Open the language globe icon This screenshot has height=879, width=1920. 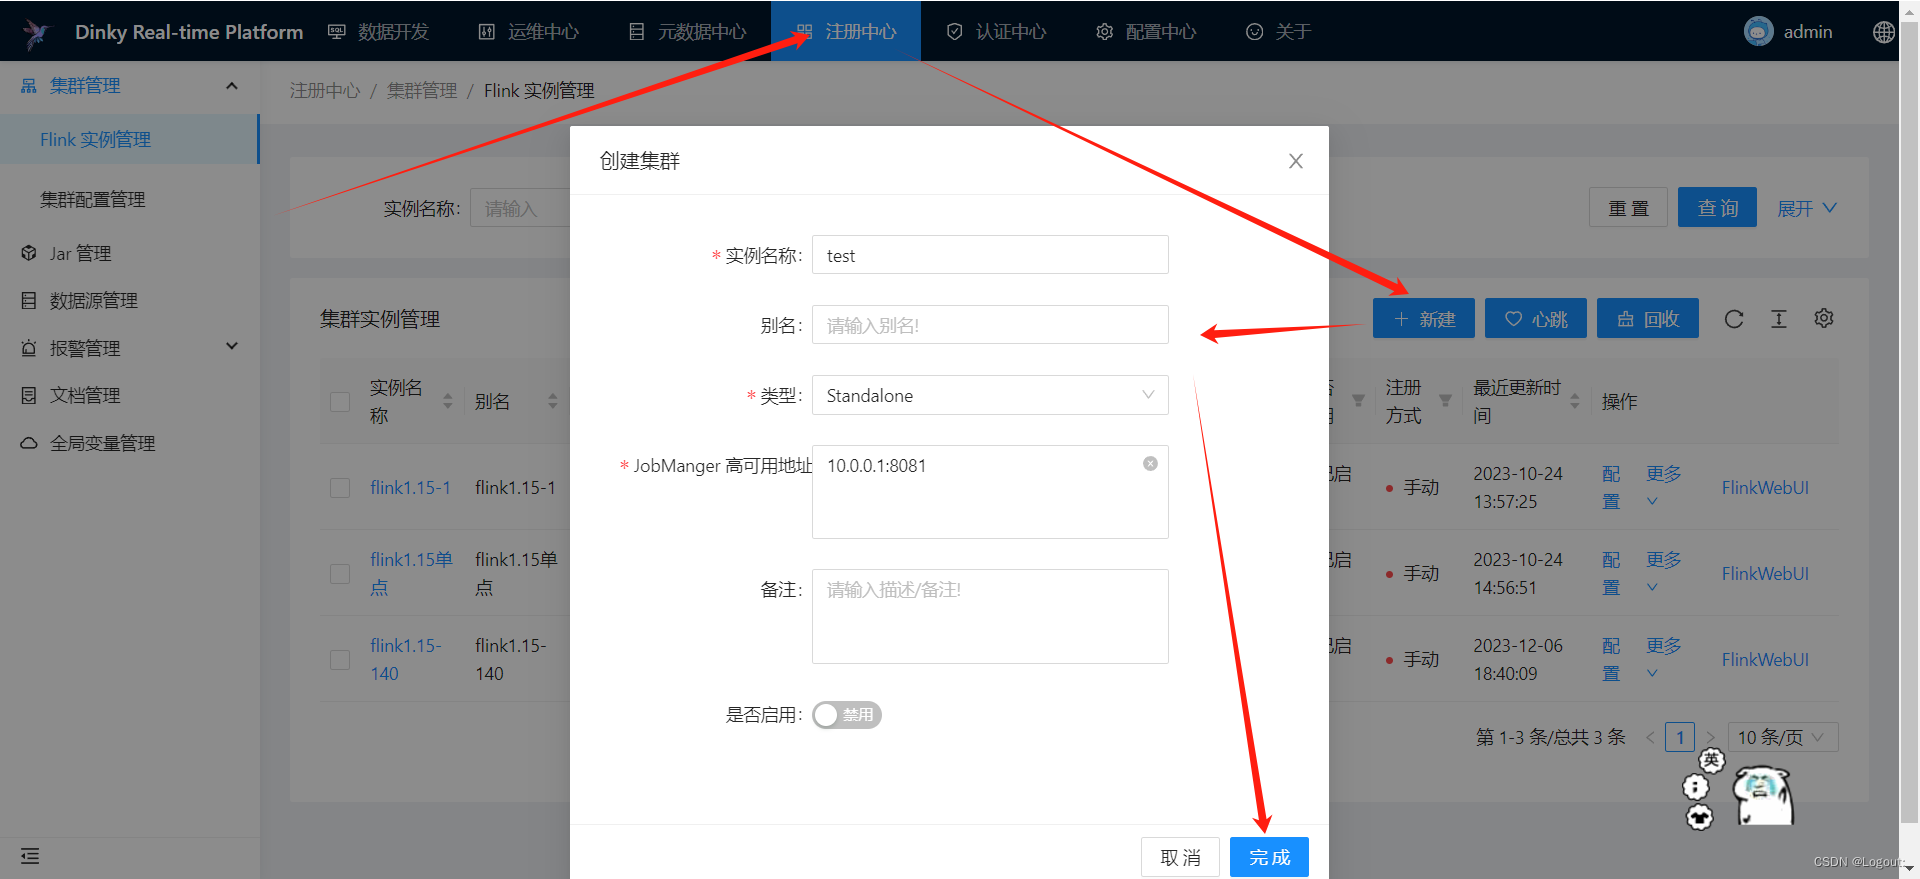(1883, 32)
